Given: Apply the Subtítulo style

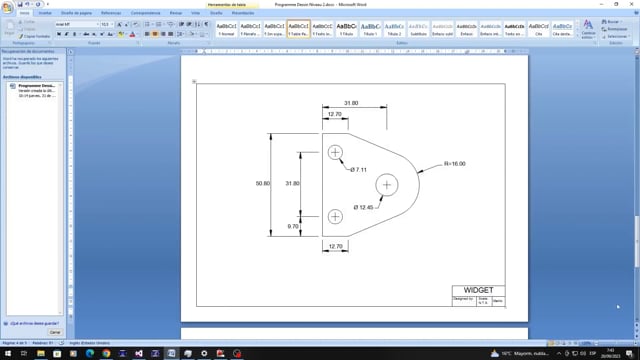Looking at the screenshot, I should pos(418,29).
